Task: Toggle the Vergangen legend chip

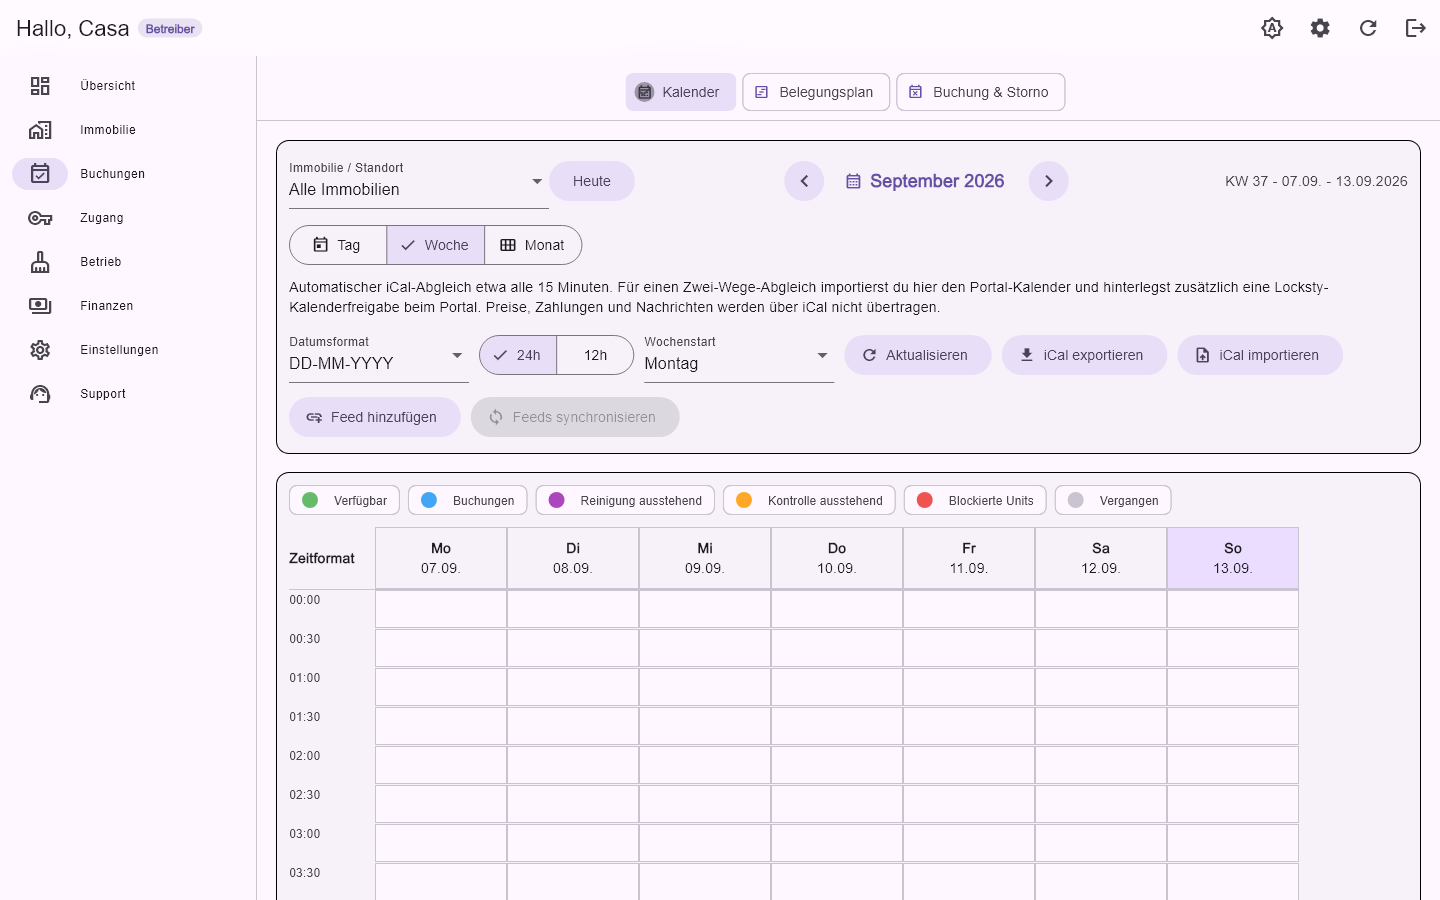Action: pos(1114,500)
